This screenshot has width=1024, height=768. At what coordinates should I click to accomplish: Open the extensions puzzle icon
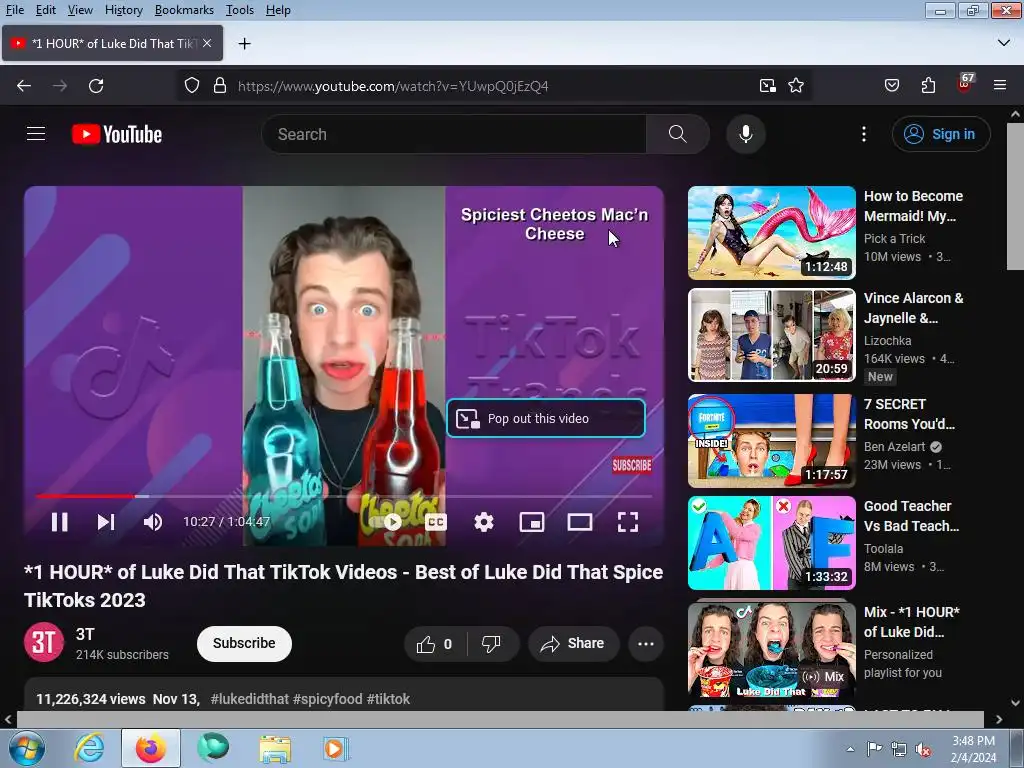[928, 86]
